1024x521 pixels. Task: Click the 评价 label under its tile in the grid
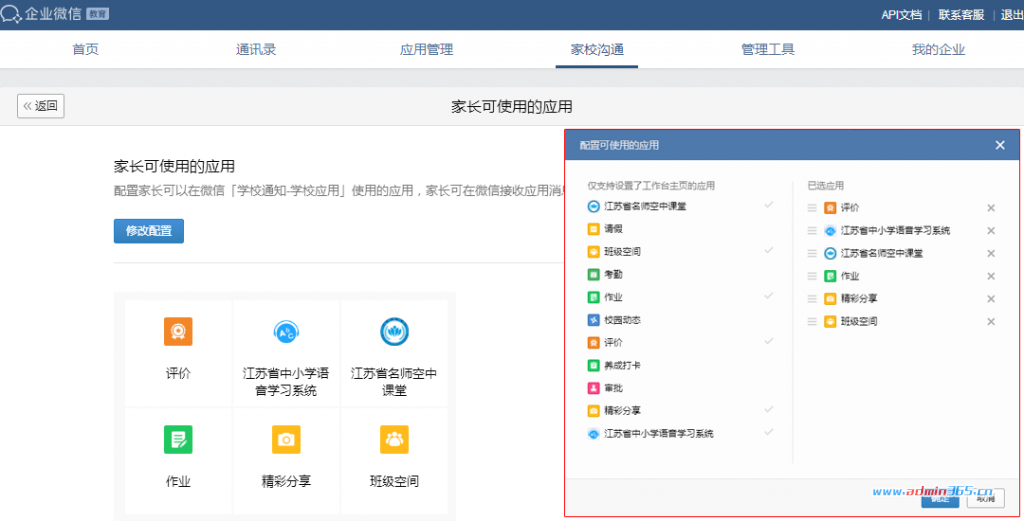178,374
